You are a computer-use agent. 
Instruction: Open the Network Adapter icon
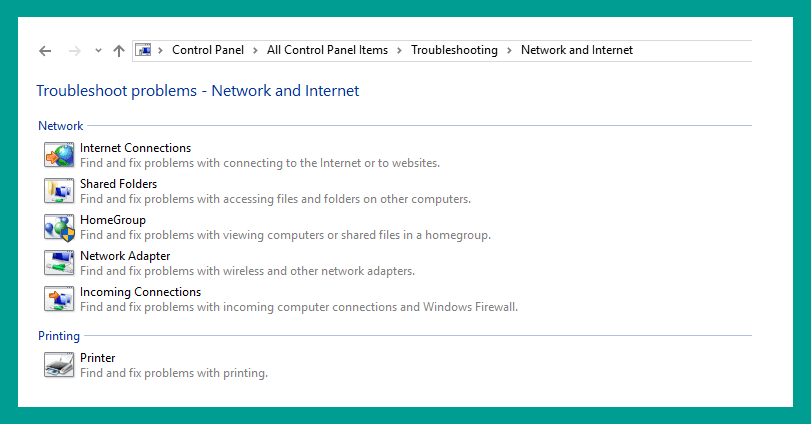pyautogui.click(x=59, y=263)
